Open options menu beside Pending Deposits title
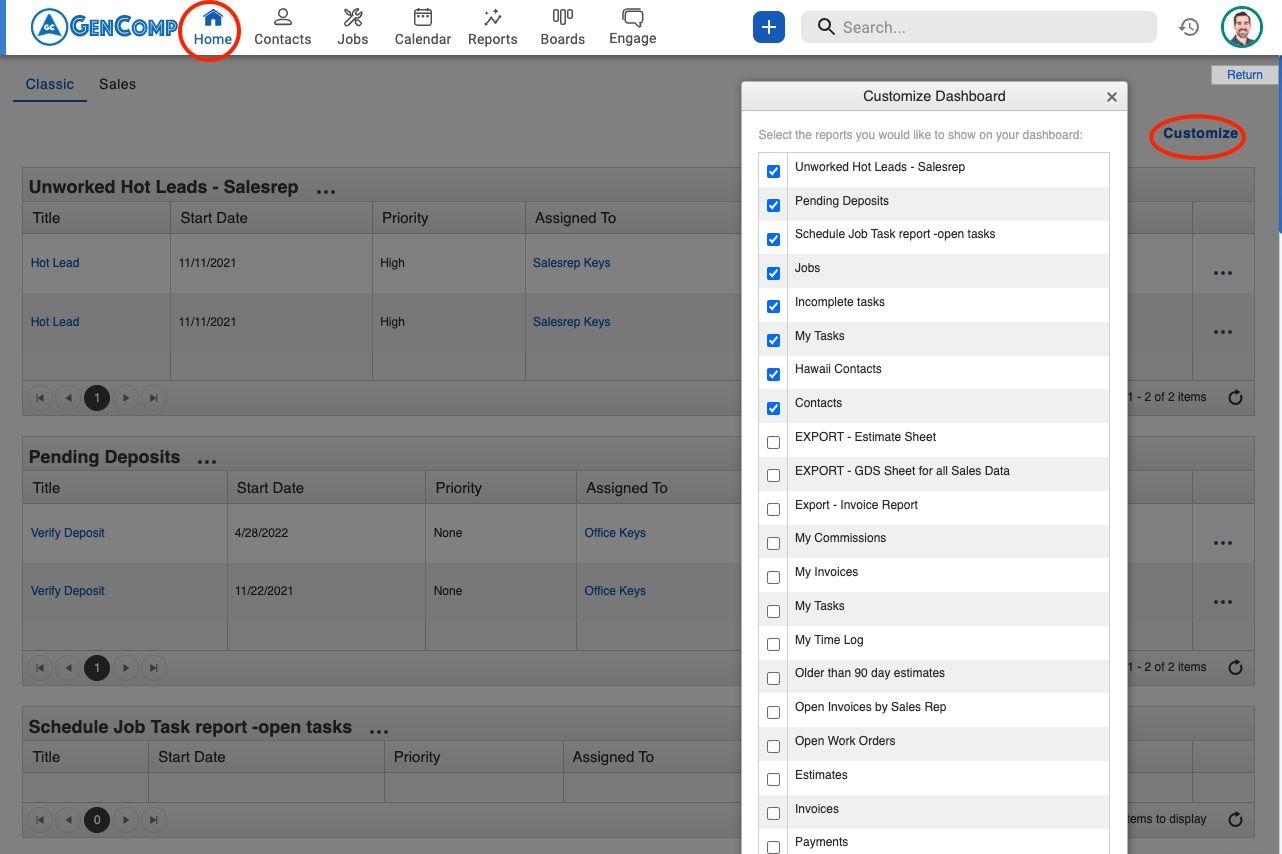The width and height of the screenshot is (1282, 854). (207, 460)
